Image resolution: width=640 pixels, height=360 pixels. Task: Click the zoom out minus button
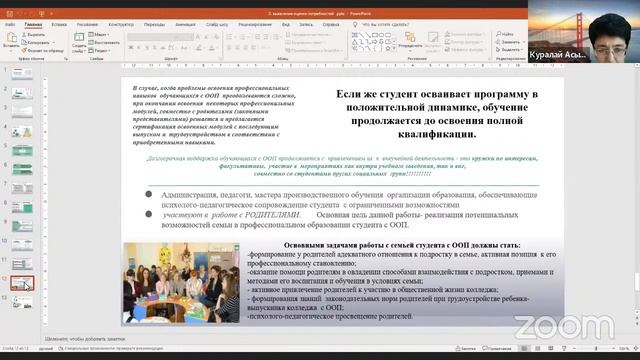click(x=574, y=349)
